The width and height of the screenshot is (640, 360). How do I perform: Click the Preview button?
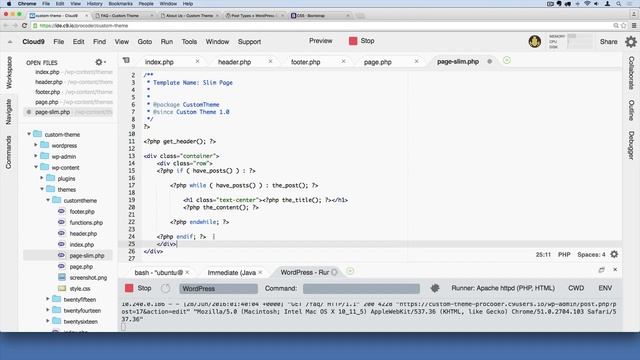[x=320, y=41]
